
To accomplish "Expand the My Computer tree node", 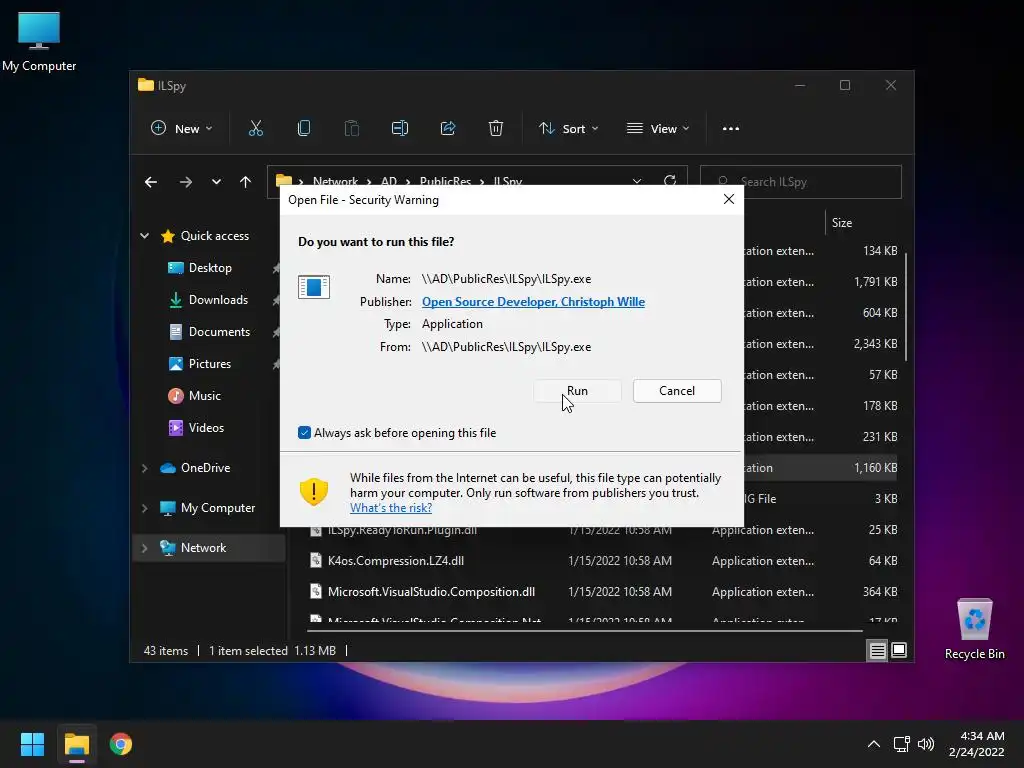I will tap(144, 507).
